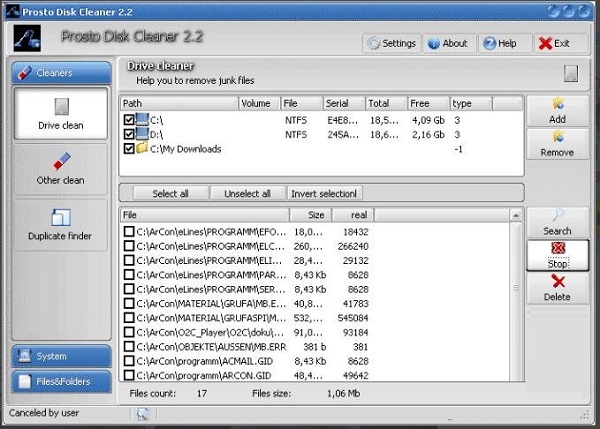Viewport: 600px width, 429px height.
Task: Open the About dialog
Action: [x=449, y=43]
